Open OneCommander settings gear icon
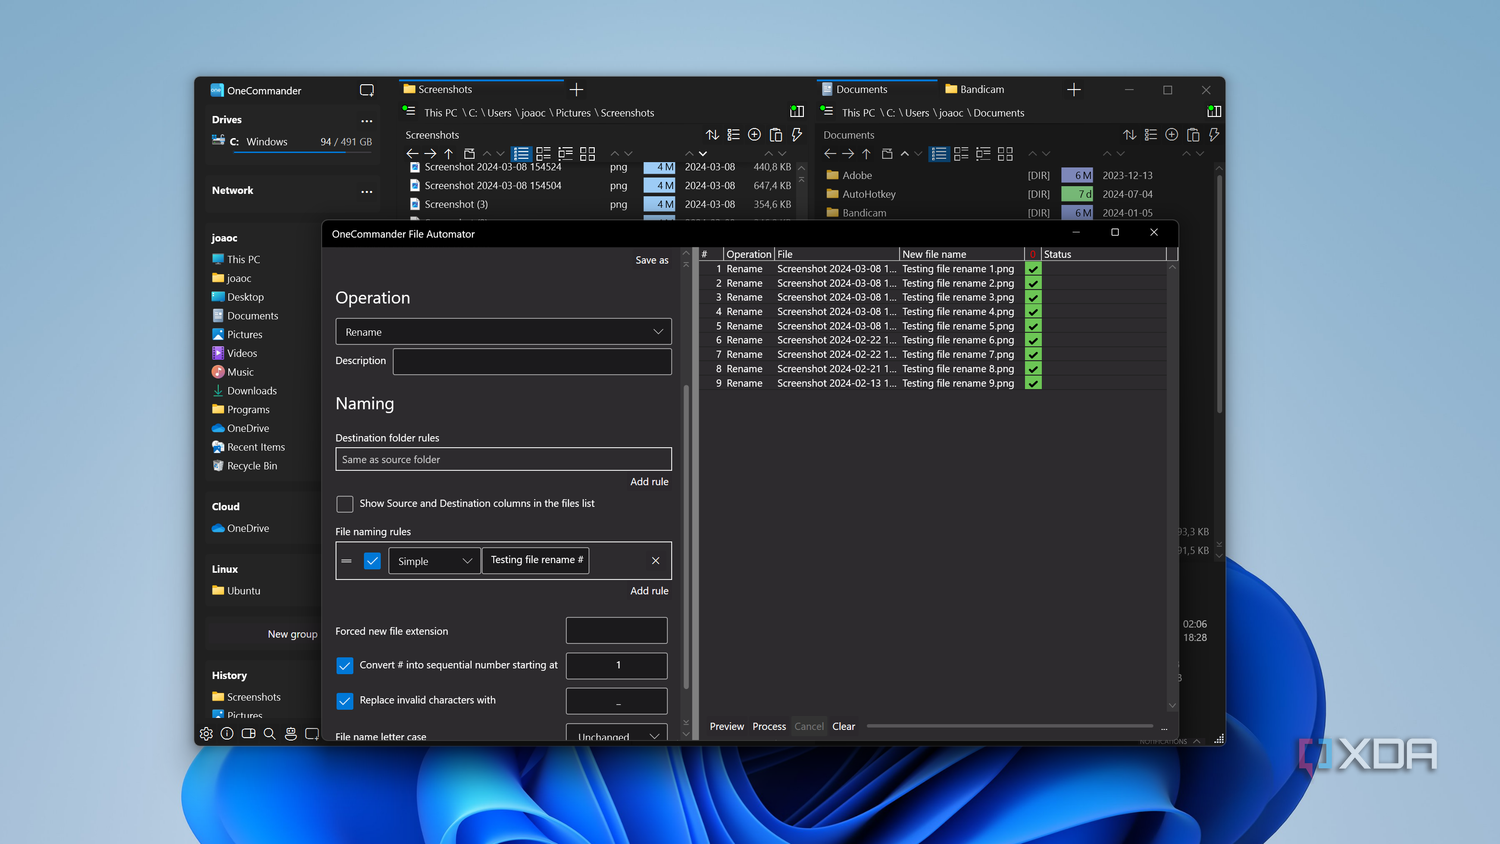 (206, 733)
